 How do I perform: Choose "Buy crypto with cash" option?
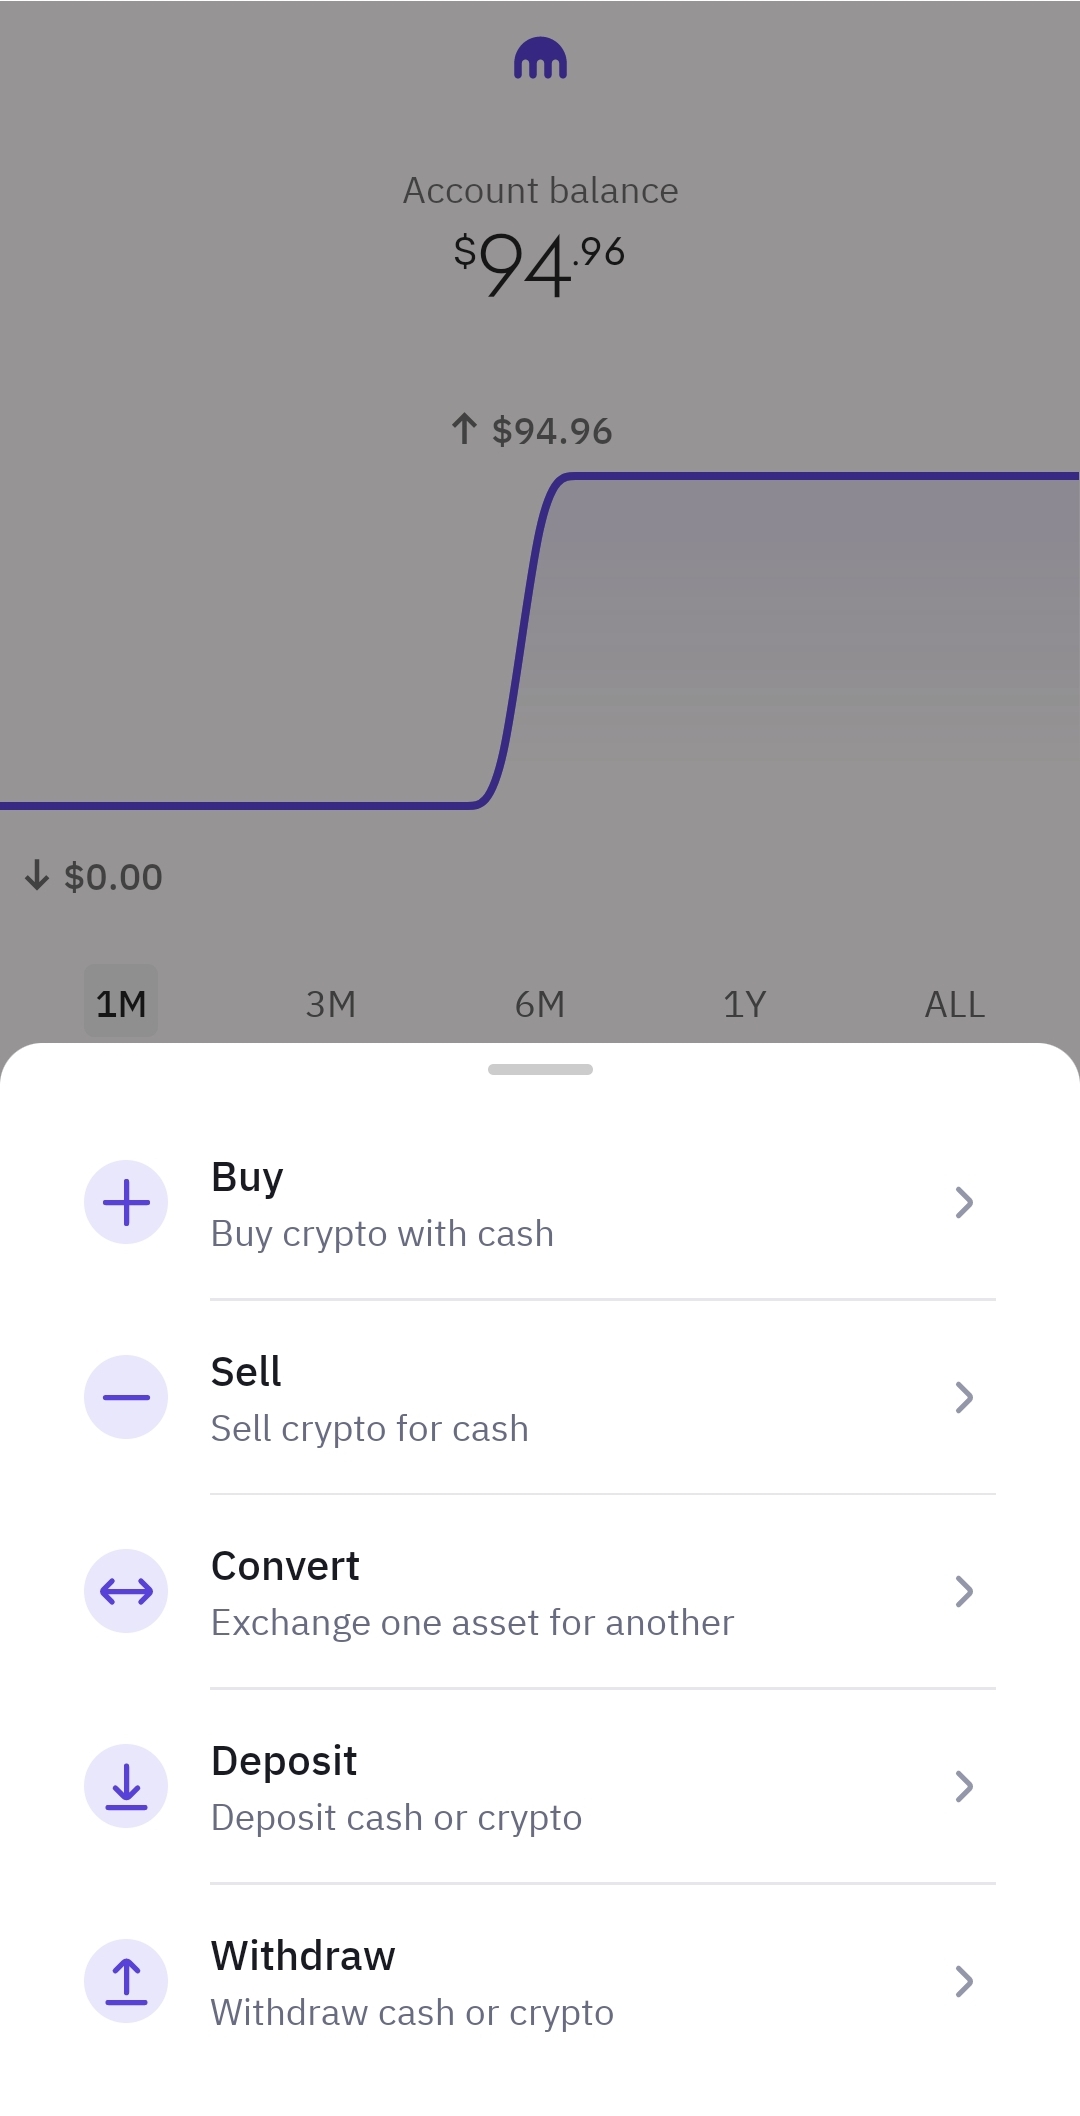tap(382, 1234)
